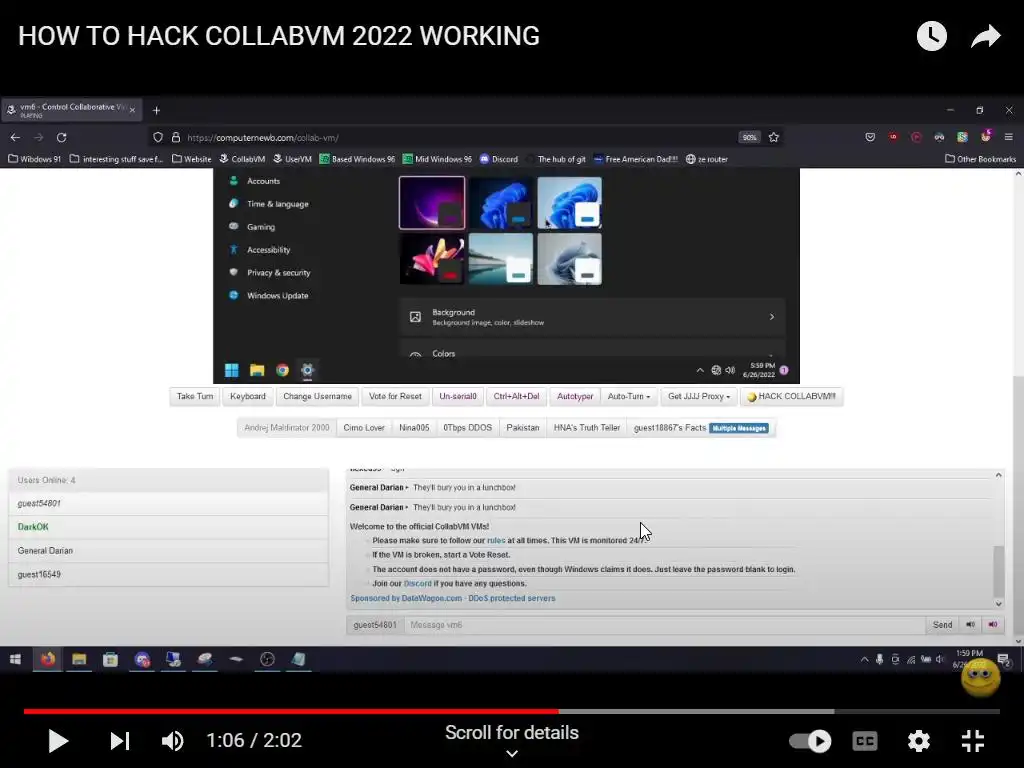This screenshot has height=768, width=1024.
Task: Click the Share arrow icon
Action: (985, 36)
